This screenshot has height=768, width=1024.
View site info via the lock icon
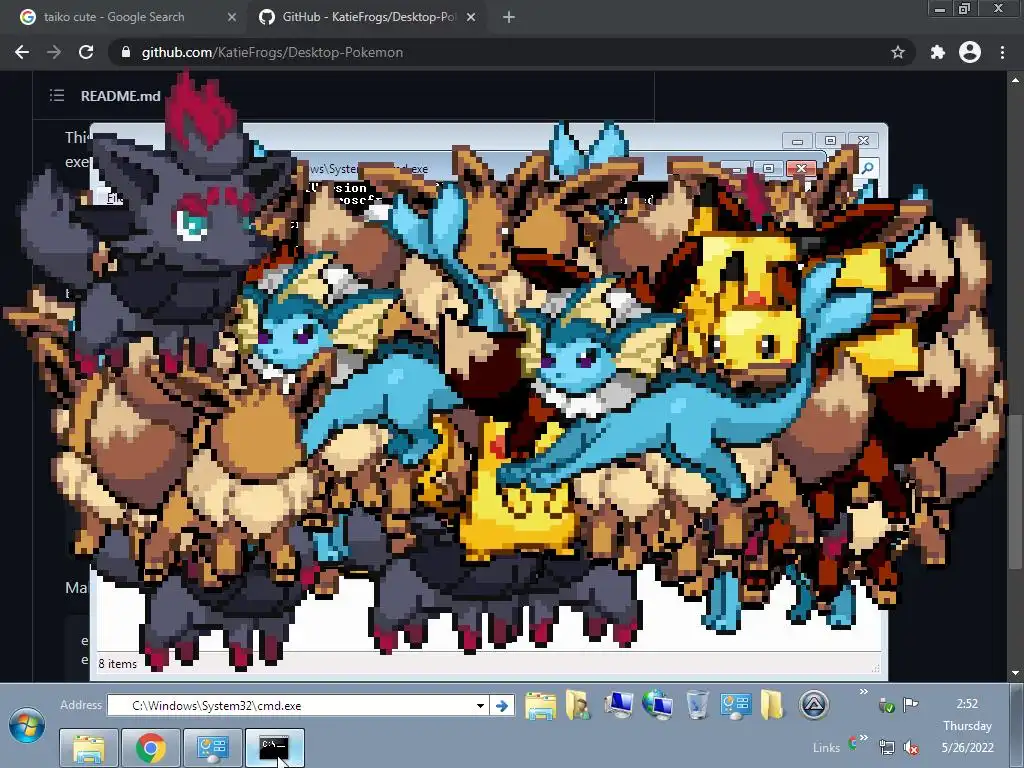click(126, 52)
